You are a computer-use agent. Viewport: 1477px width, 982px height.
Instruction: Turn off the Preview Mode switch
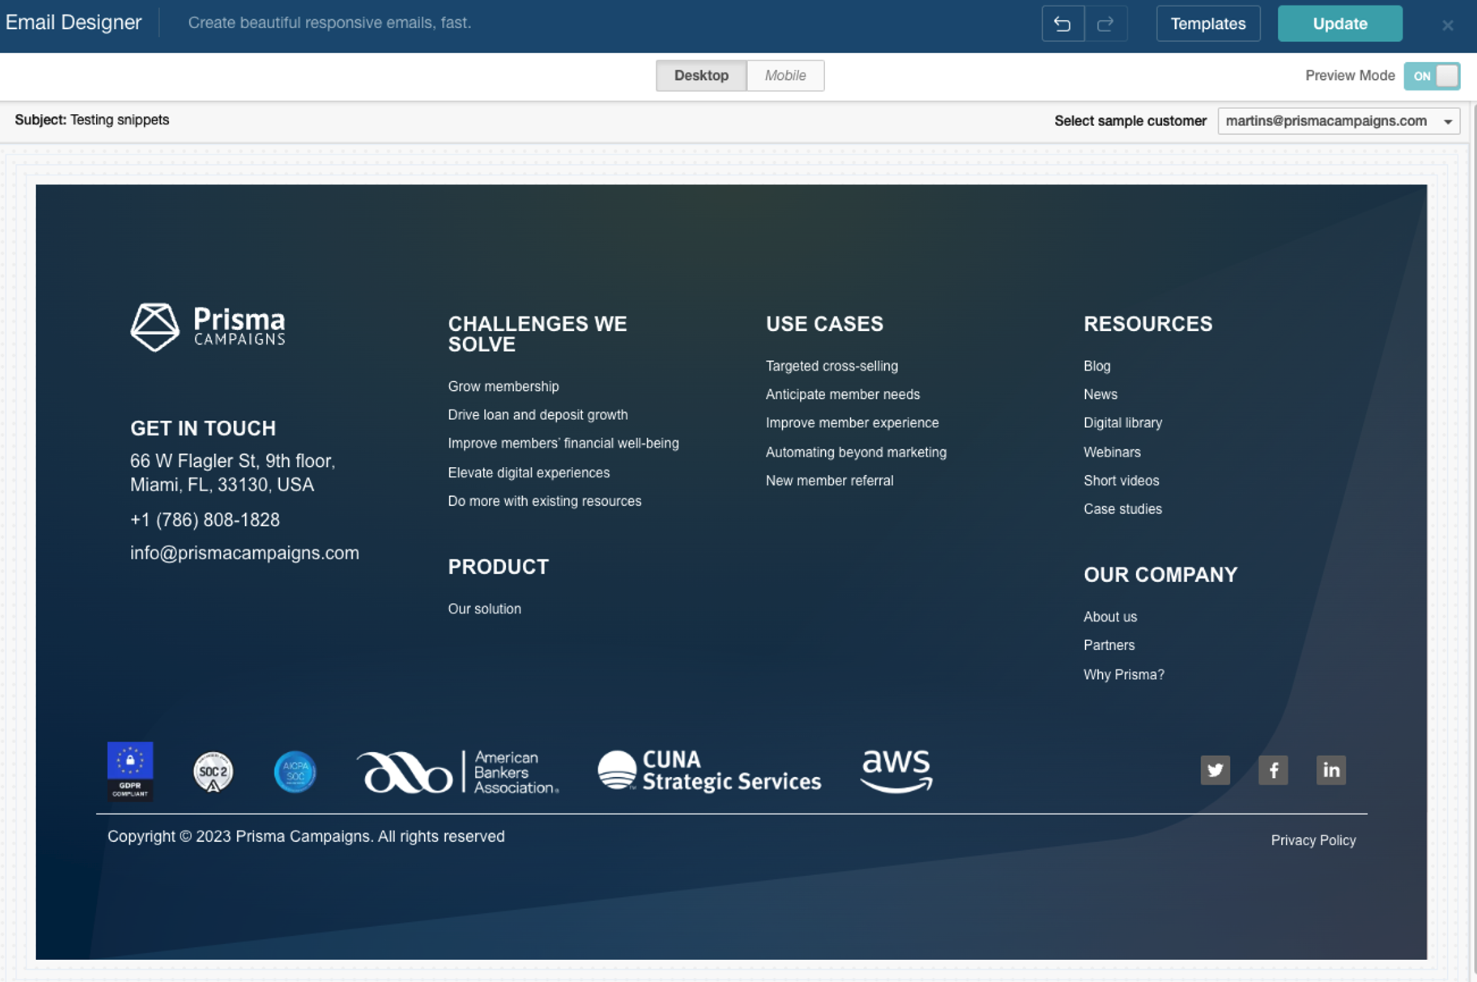1432,76
